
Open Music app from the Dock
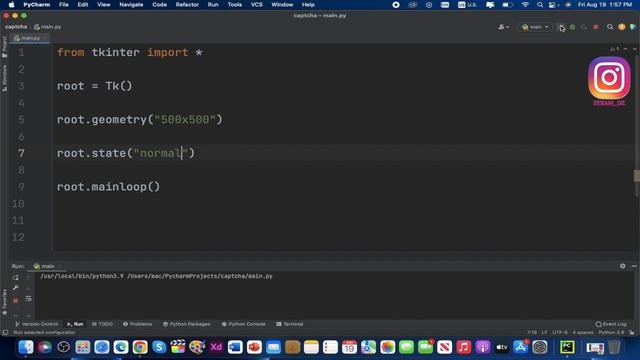coord(463,347)
